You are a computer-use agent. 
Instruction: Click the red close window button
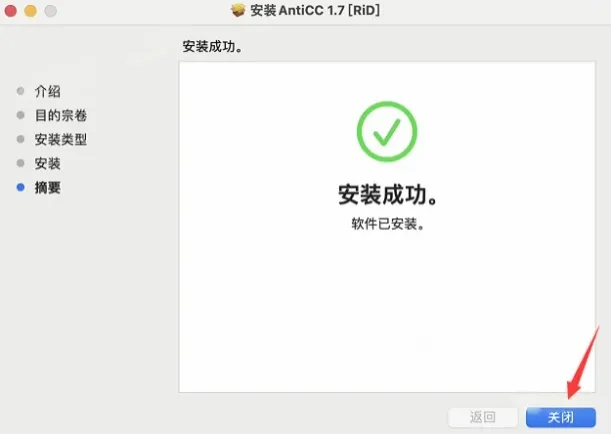(x=11, y=11)
